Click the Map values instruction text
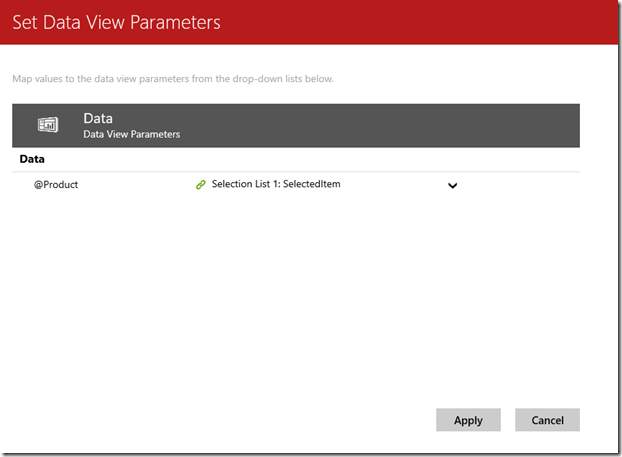Screen dimensions: 622x457 coord(172,79)
